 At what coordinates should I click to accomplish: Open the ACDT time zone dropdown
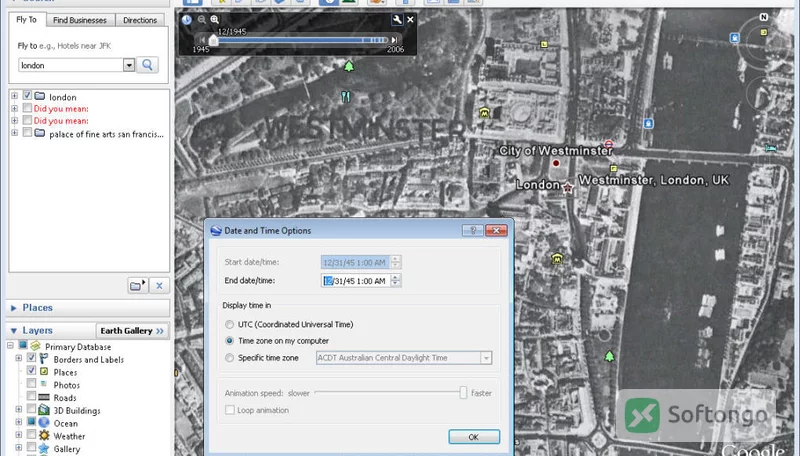click(486, 358)
